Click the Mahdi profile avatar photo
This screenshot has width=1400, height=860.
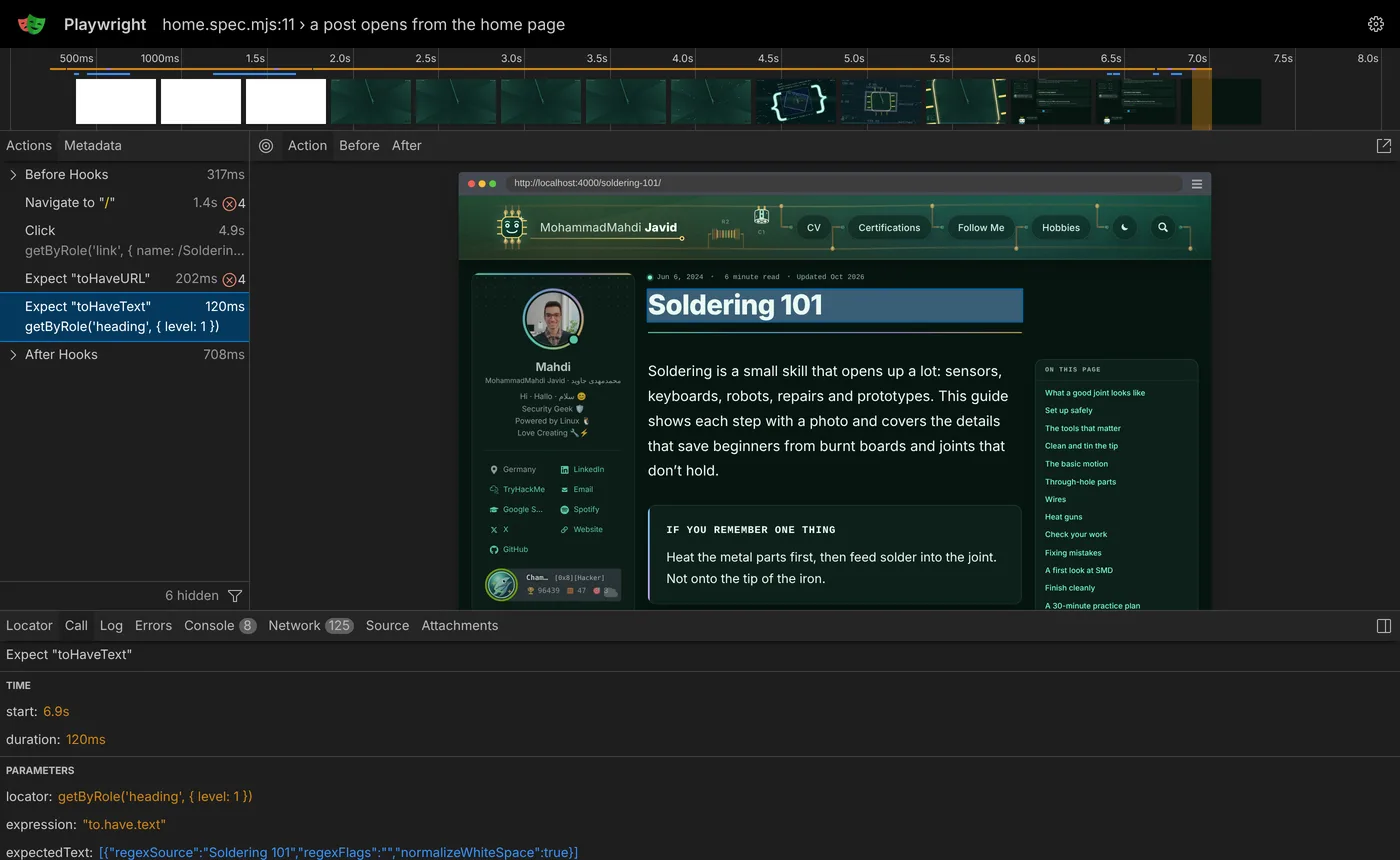[553, 319]
